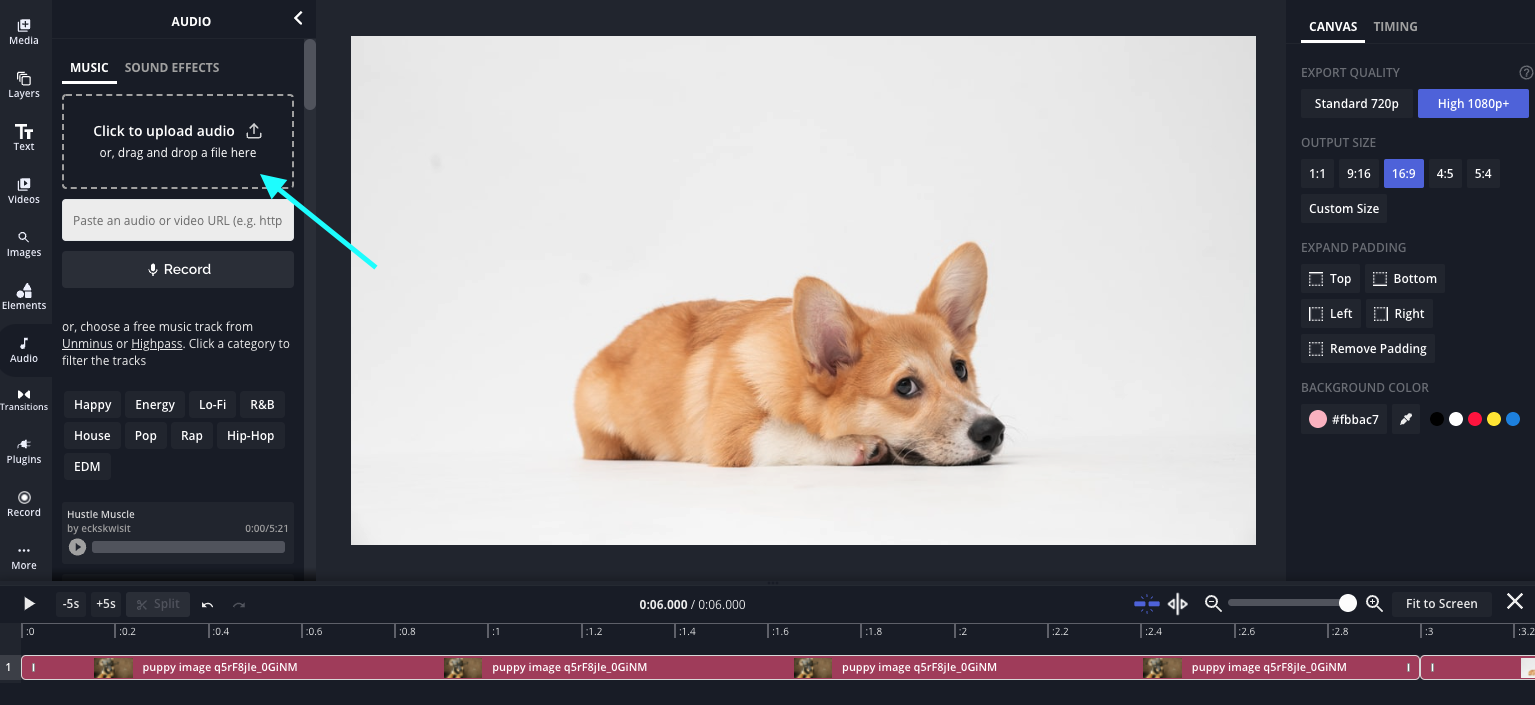Select the red background color swatch
The height and width of the screenshot is (705, 1535).
(1474, 419)
